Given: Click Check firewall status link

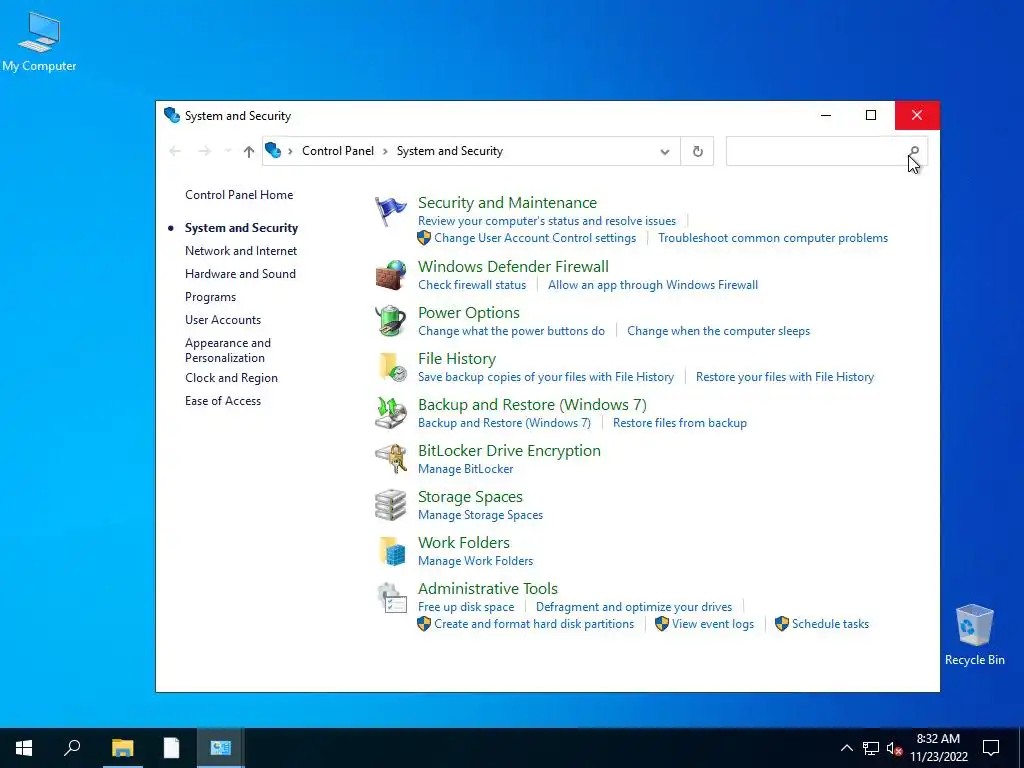Looking at the screenshot, I should [x=472, y=285].
